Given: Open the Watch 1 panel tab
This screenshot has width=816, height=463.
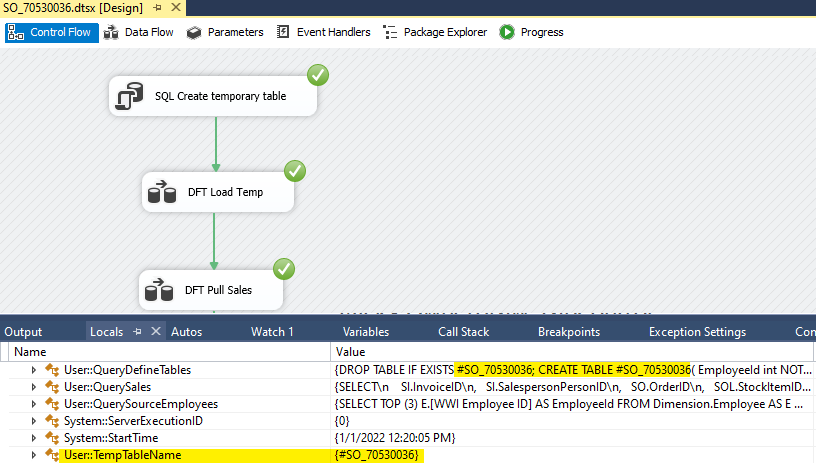Looking at the screenshot, I should (272, 332).
